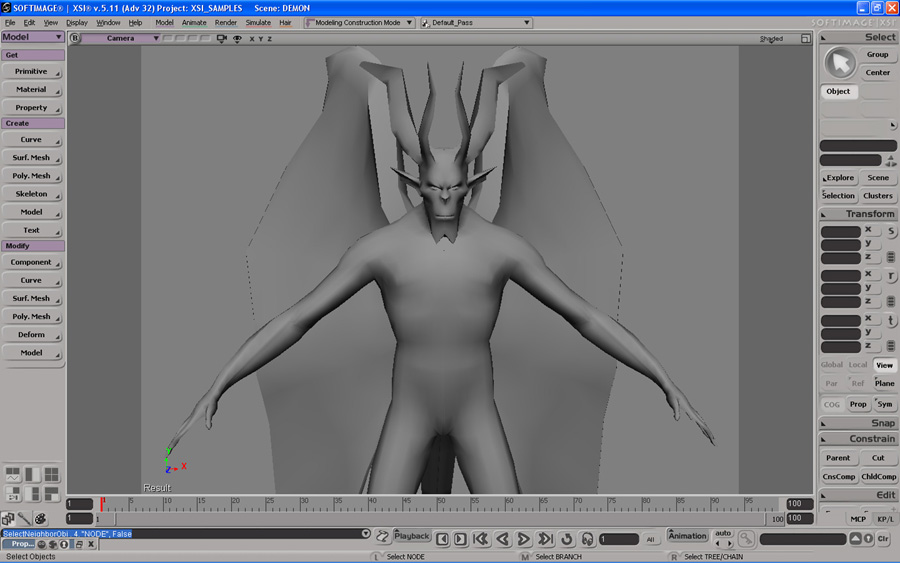Open the Render menu

click(x=226, y=23)
